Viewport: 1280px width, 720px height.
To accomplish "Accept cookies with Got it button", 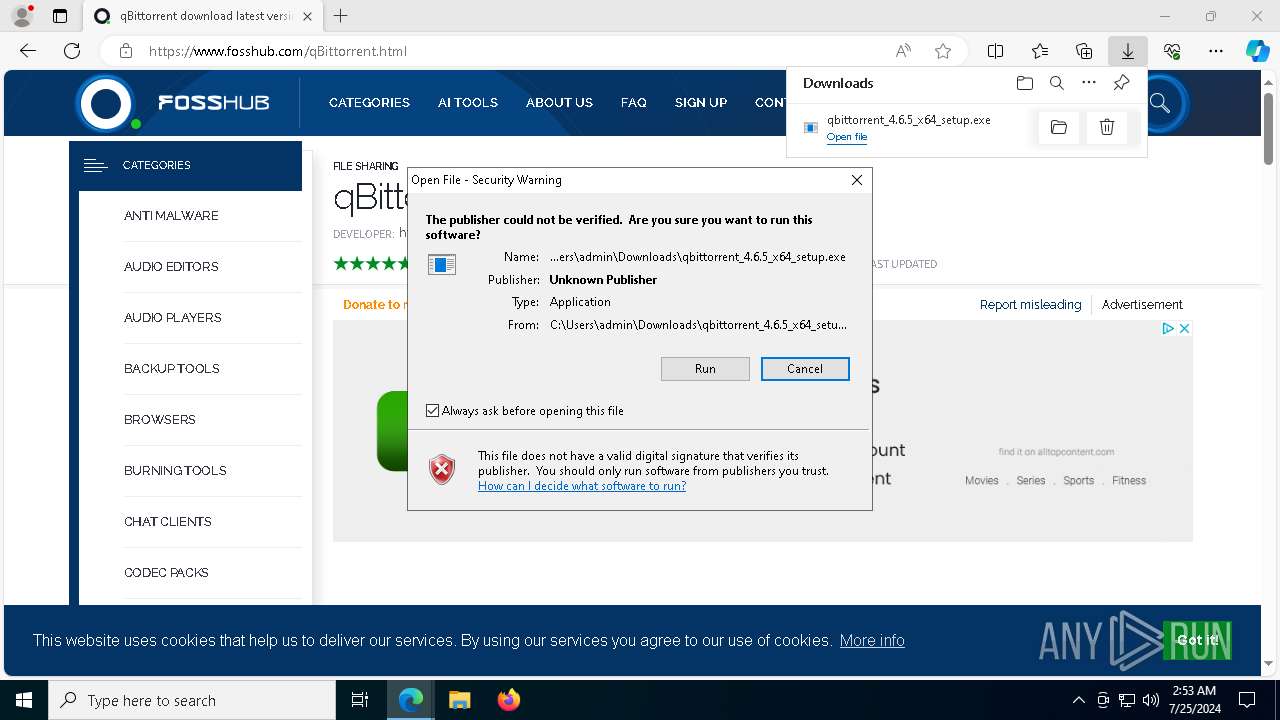I will click(x=1198, y=640).
